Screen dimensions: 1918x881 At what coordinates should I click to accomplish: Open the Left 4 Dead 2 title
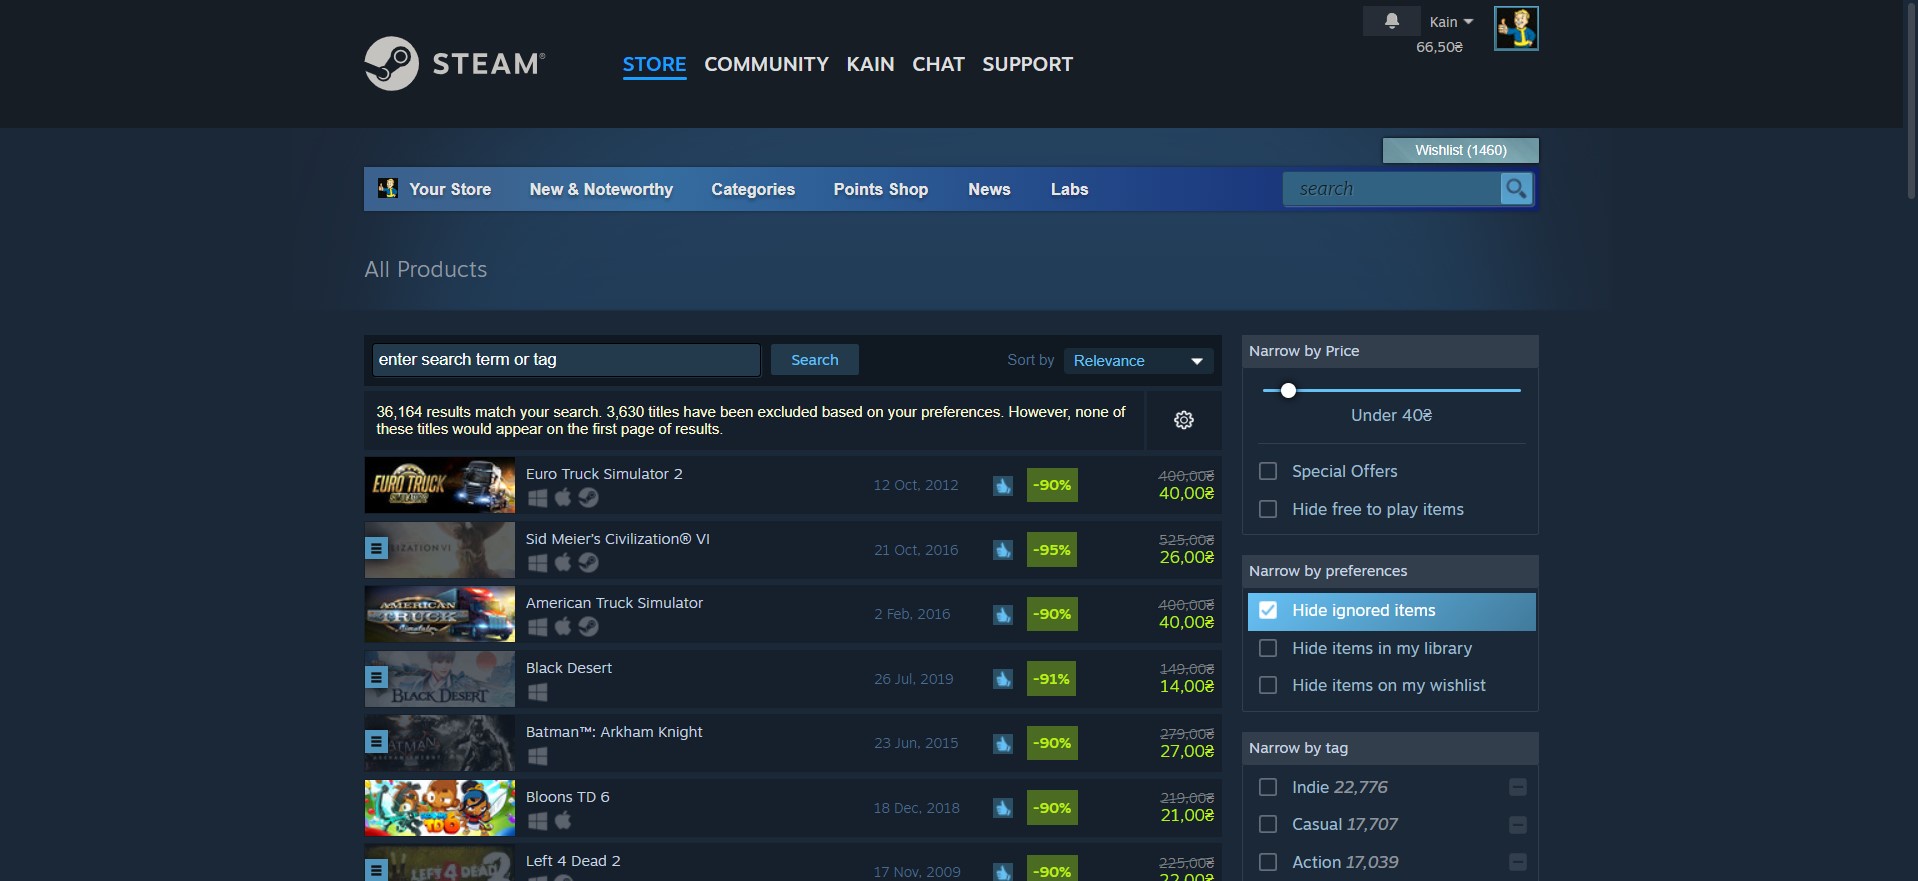pos(573,861)
